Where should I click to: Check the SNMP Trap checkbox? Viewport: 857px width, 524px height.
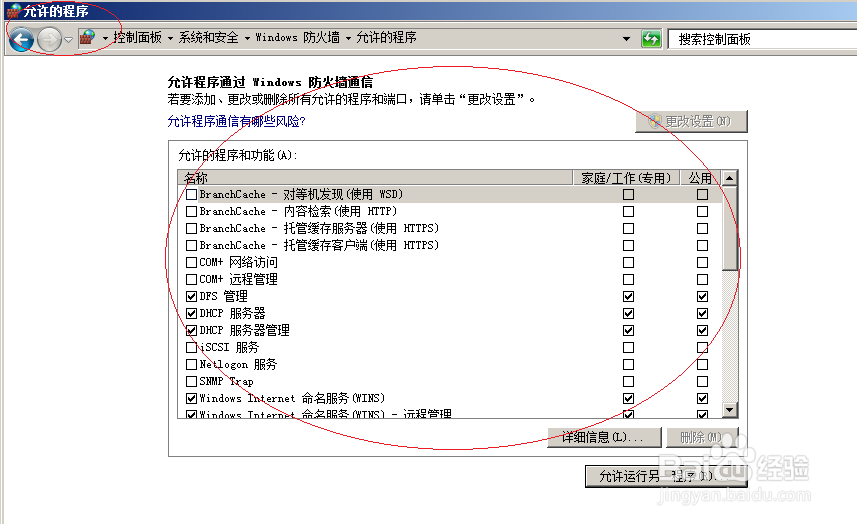[191, 381]
